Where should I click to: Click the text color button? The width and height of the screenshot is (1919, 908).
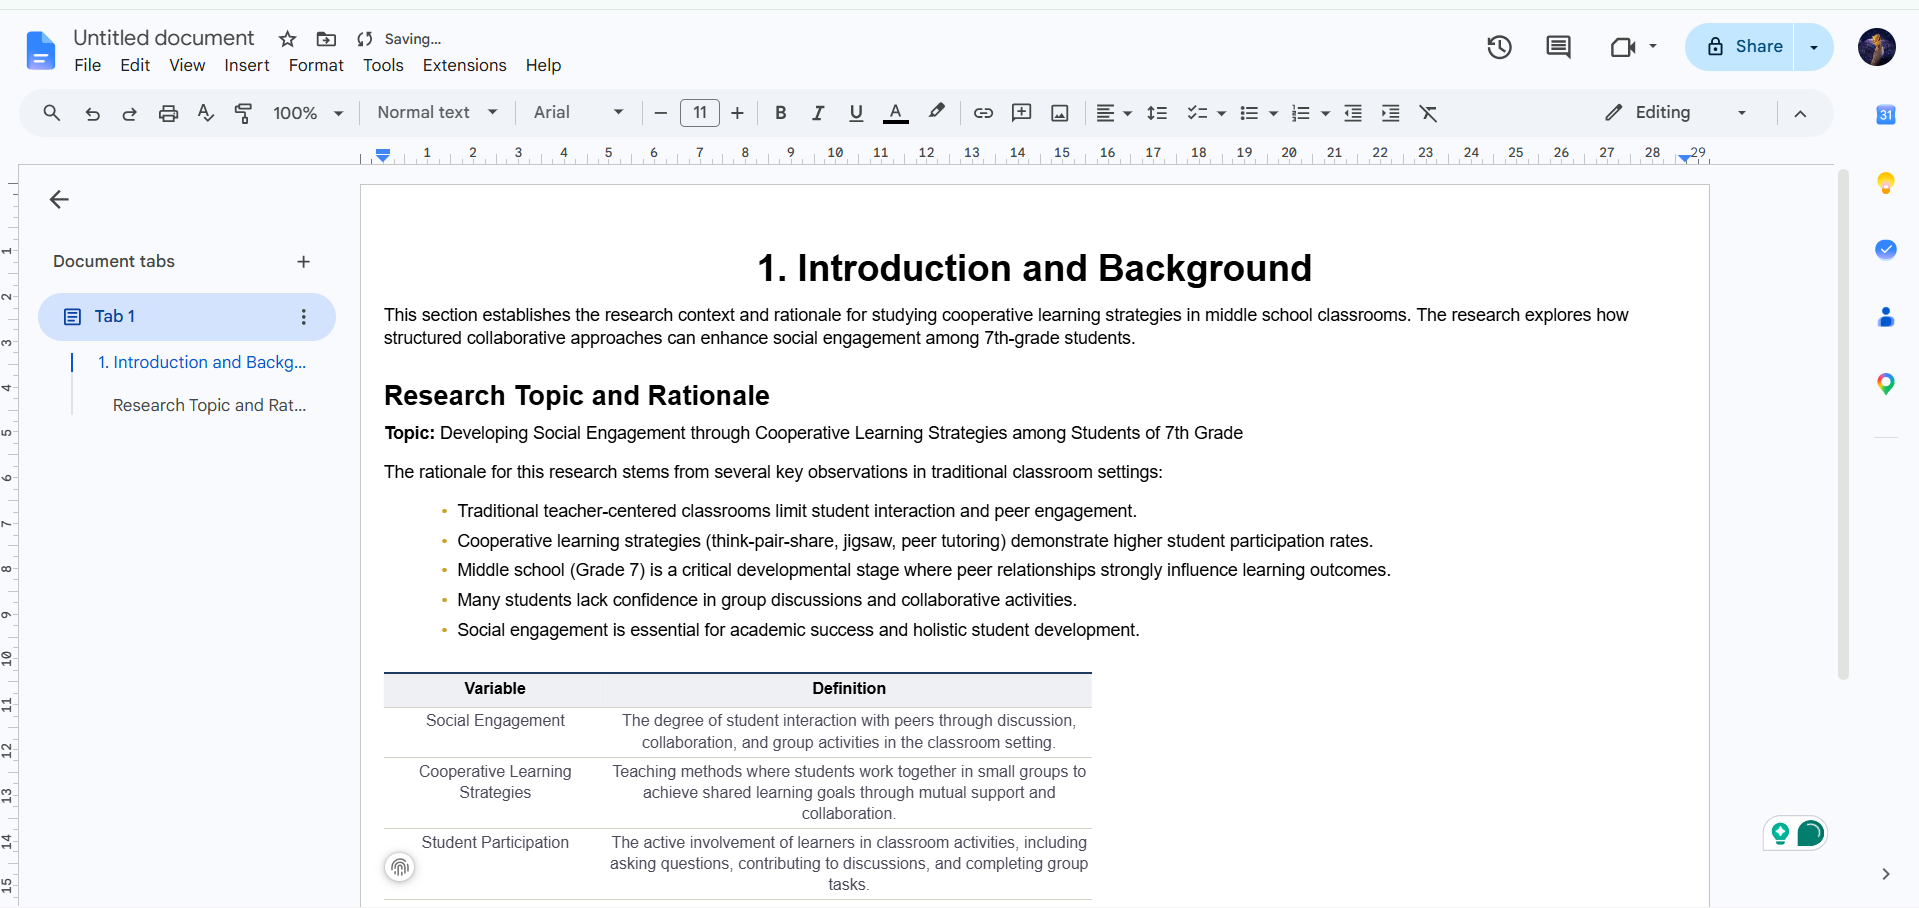(896, 113)
